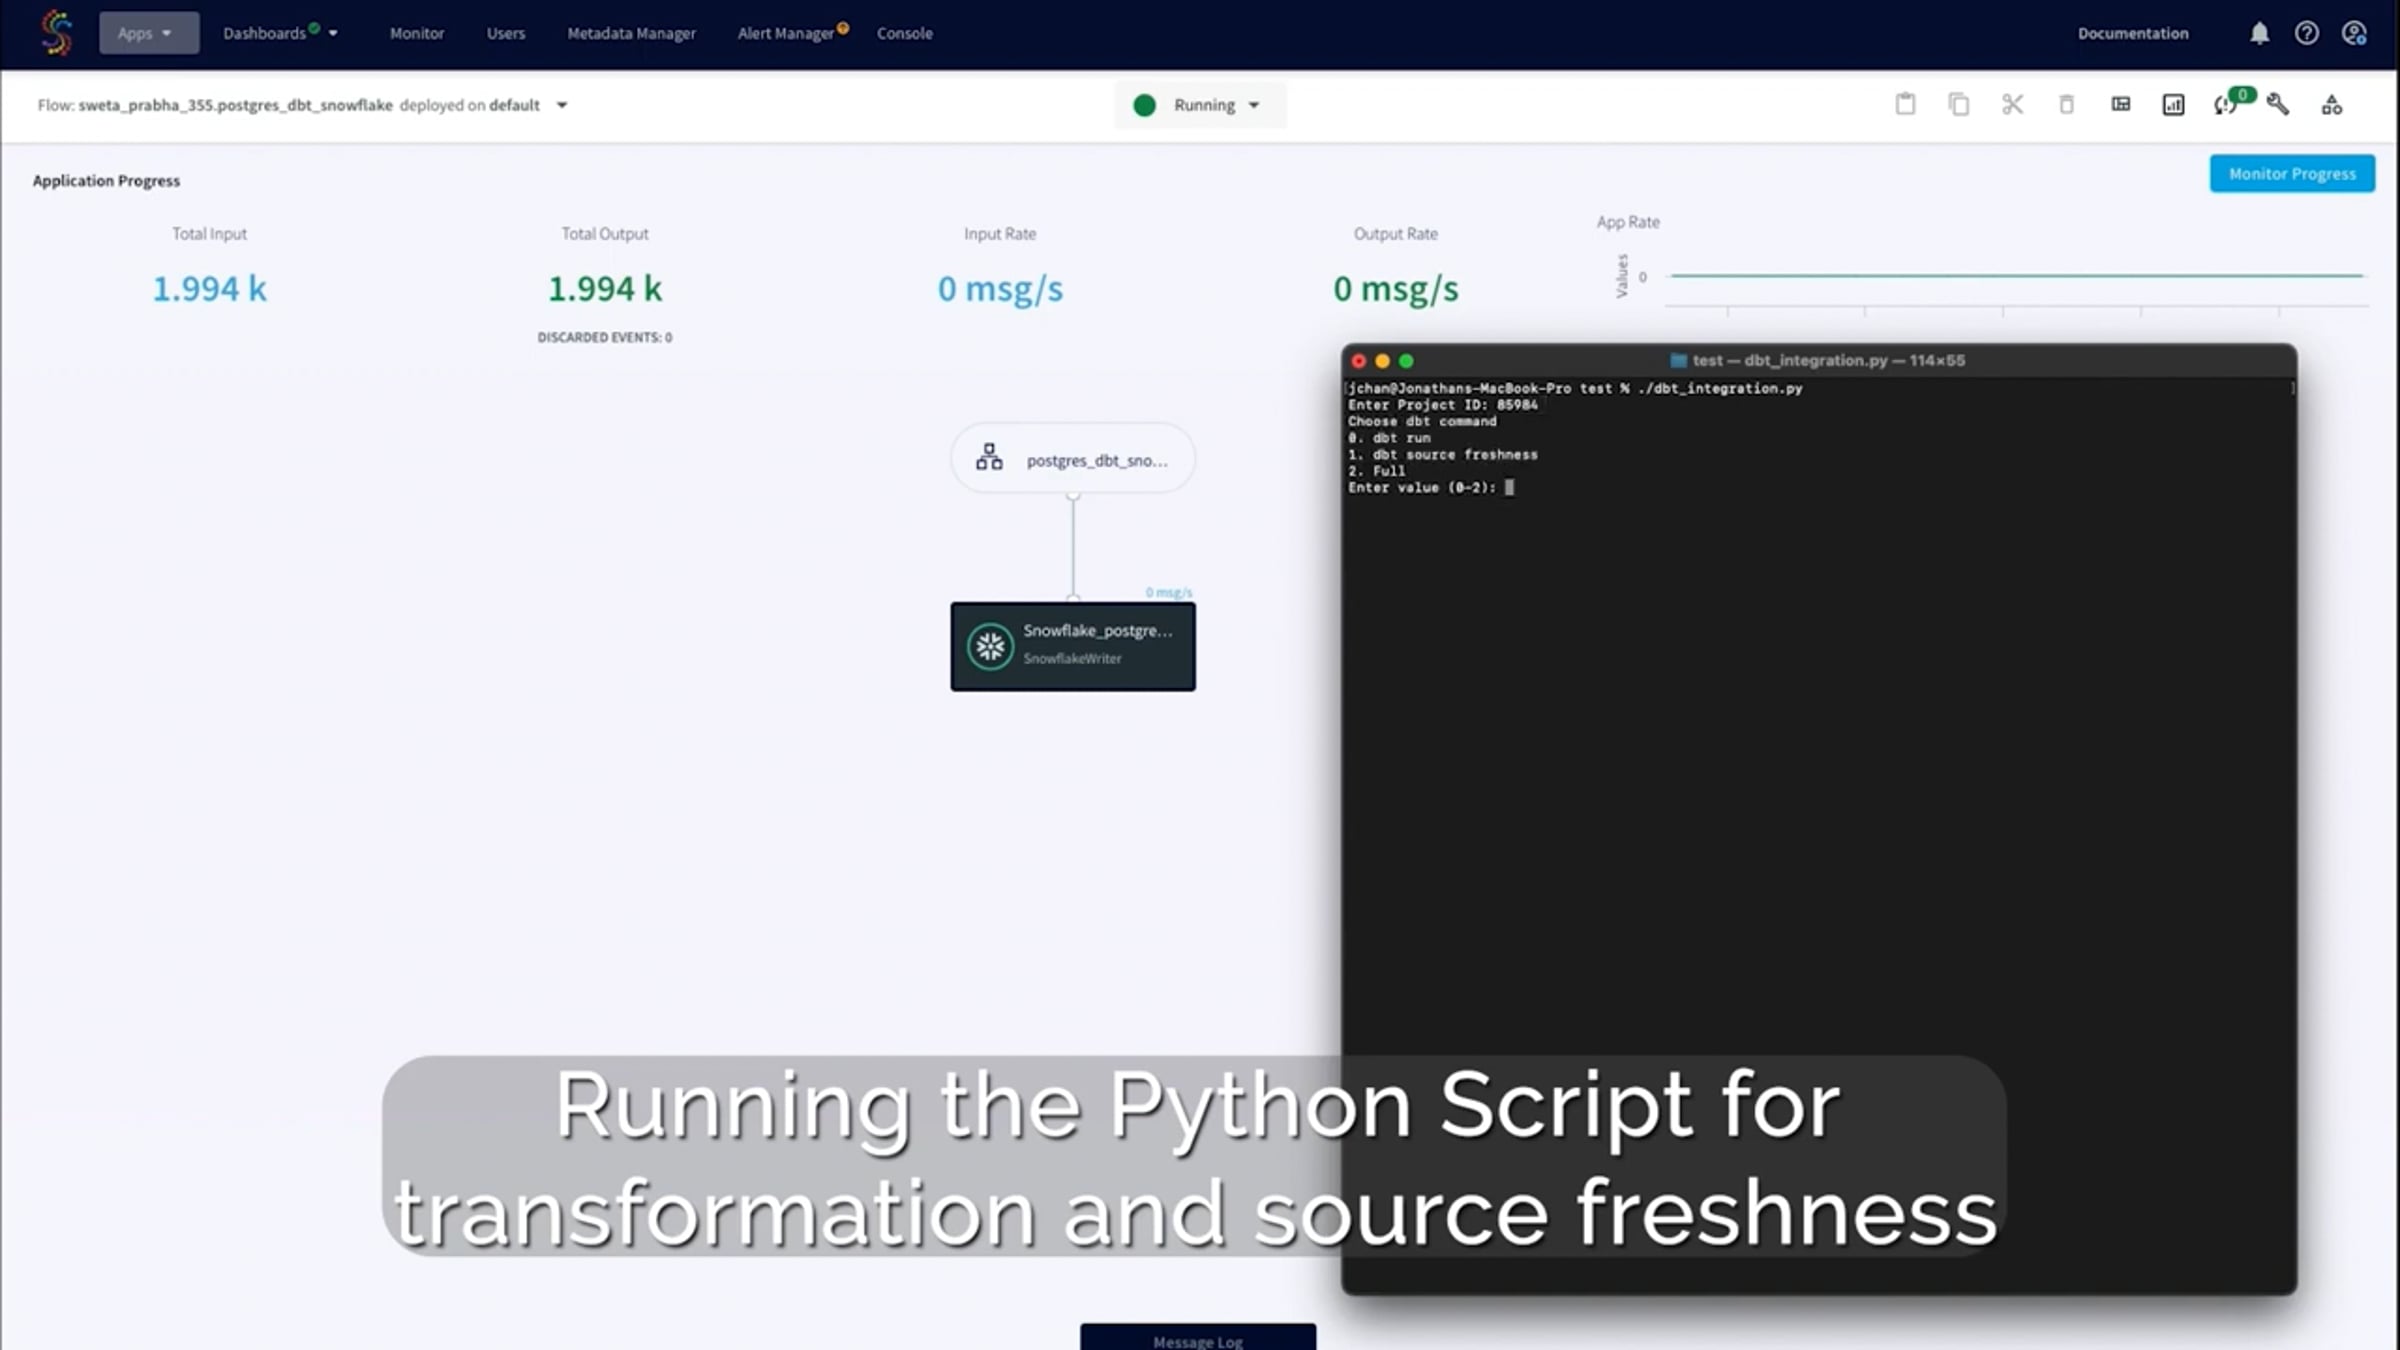Click the bar chart metrics icon
2400x1350 pixels.
(2173, 105)
